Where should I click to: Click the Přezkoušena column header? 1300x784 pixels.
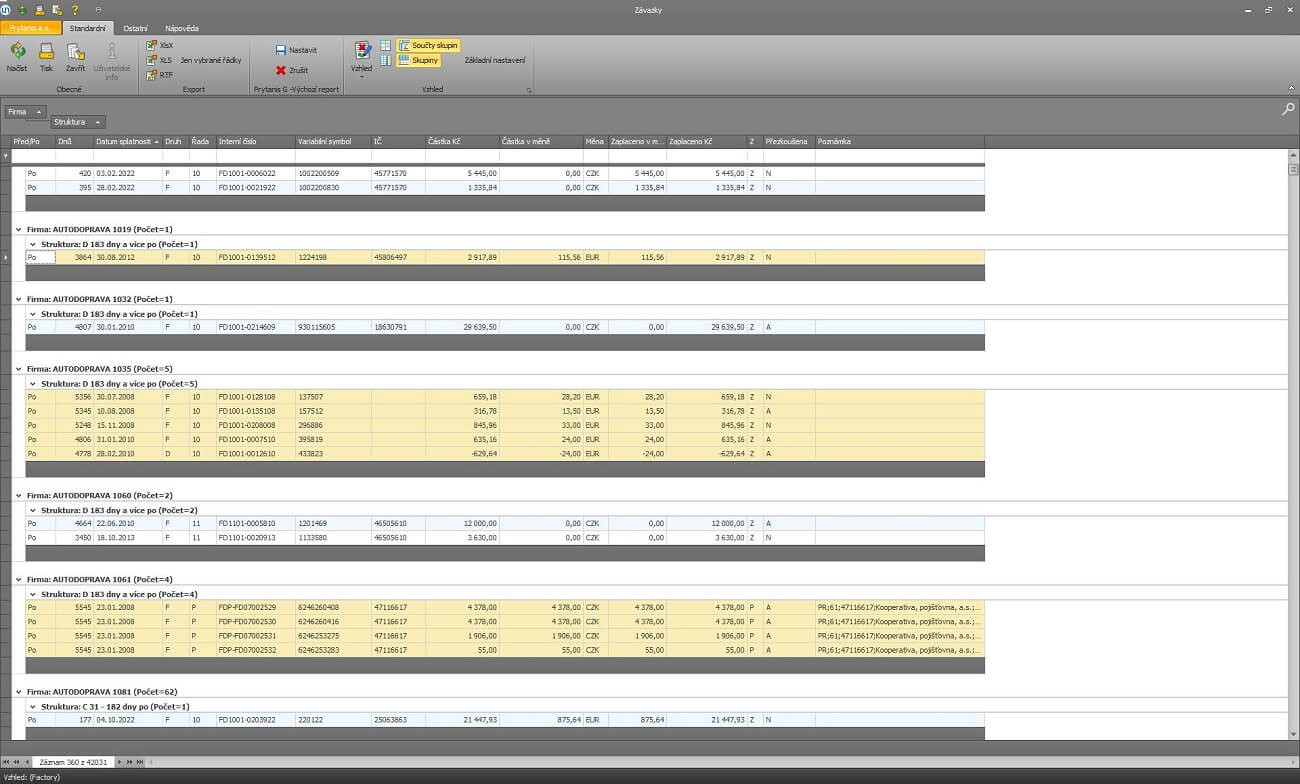(788, 142)
